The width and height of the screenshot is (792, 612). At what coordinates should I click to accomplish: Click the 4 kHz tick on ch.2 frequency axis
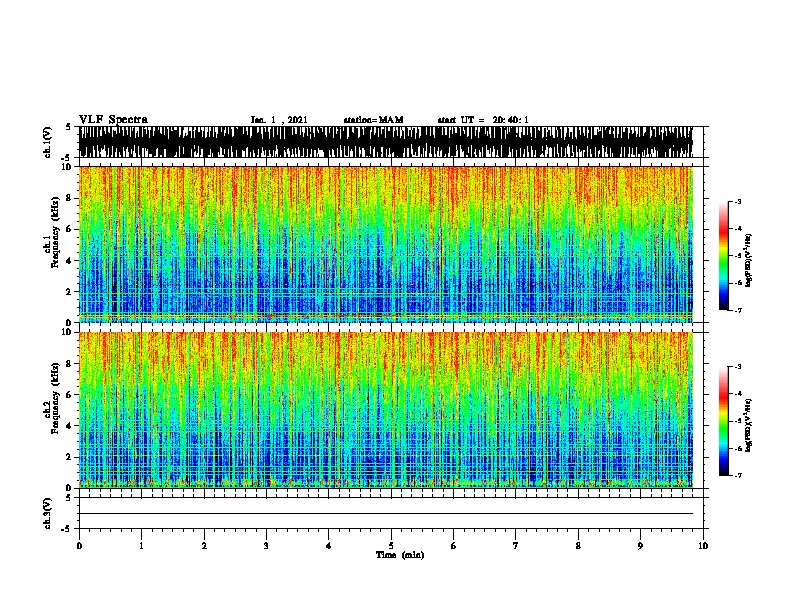70,426
